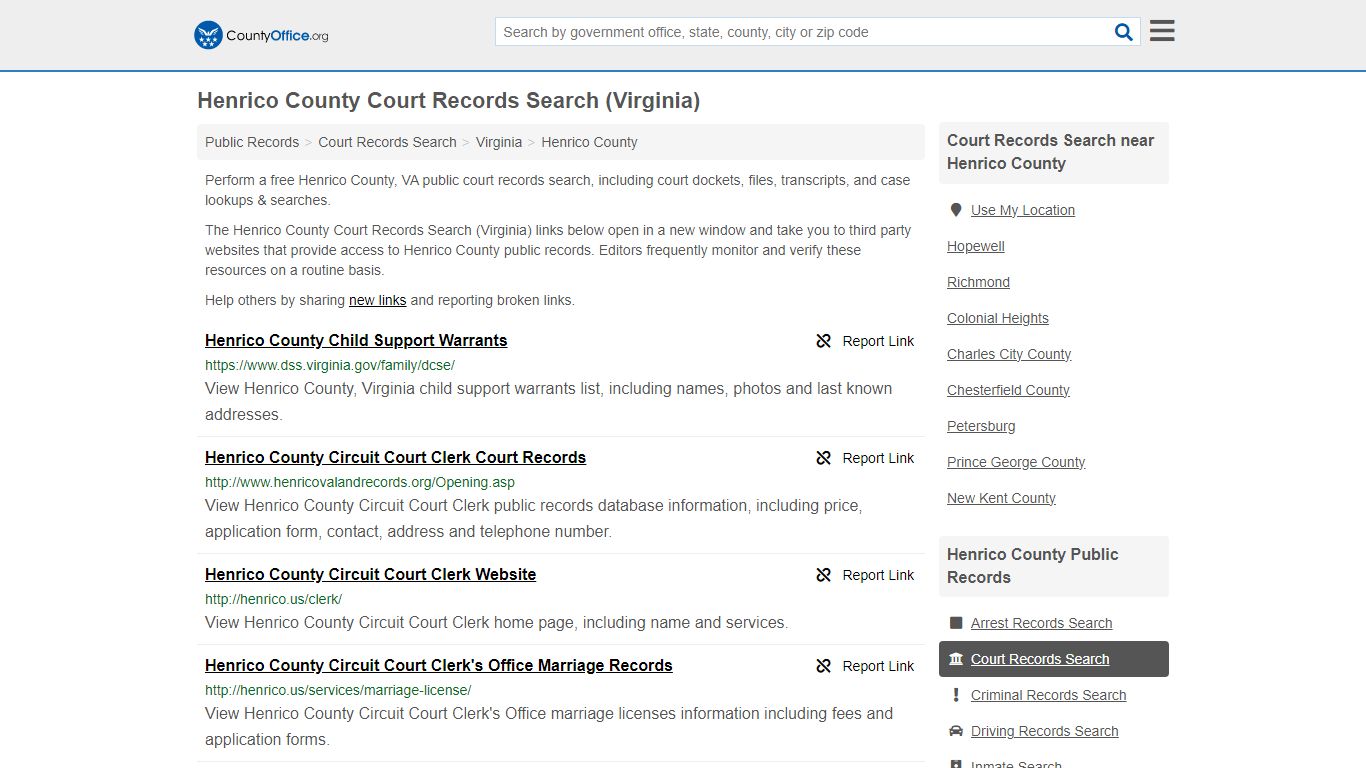Viewport: 1366px width, 768px height.
Task: Open Henrico County Circuit Court Clerk Website
Action: (x=370, y=574)
